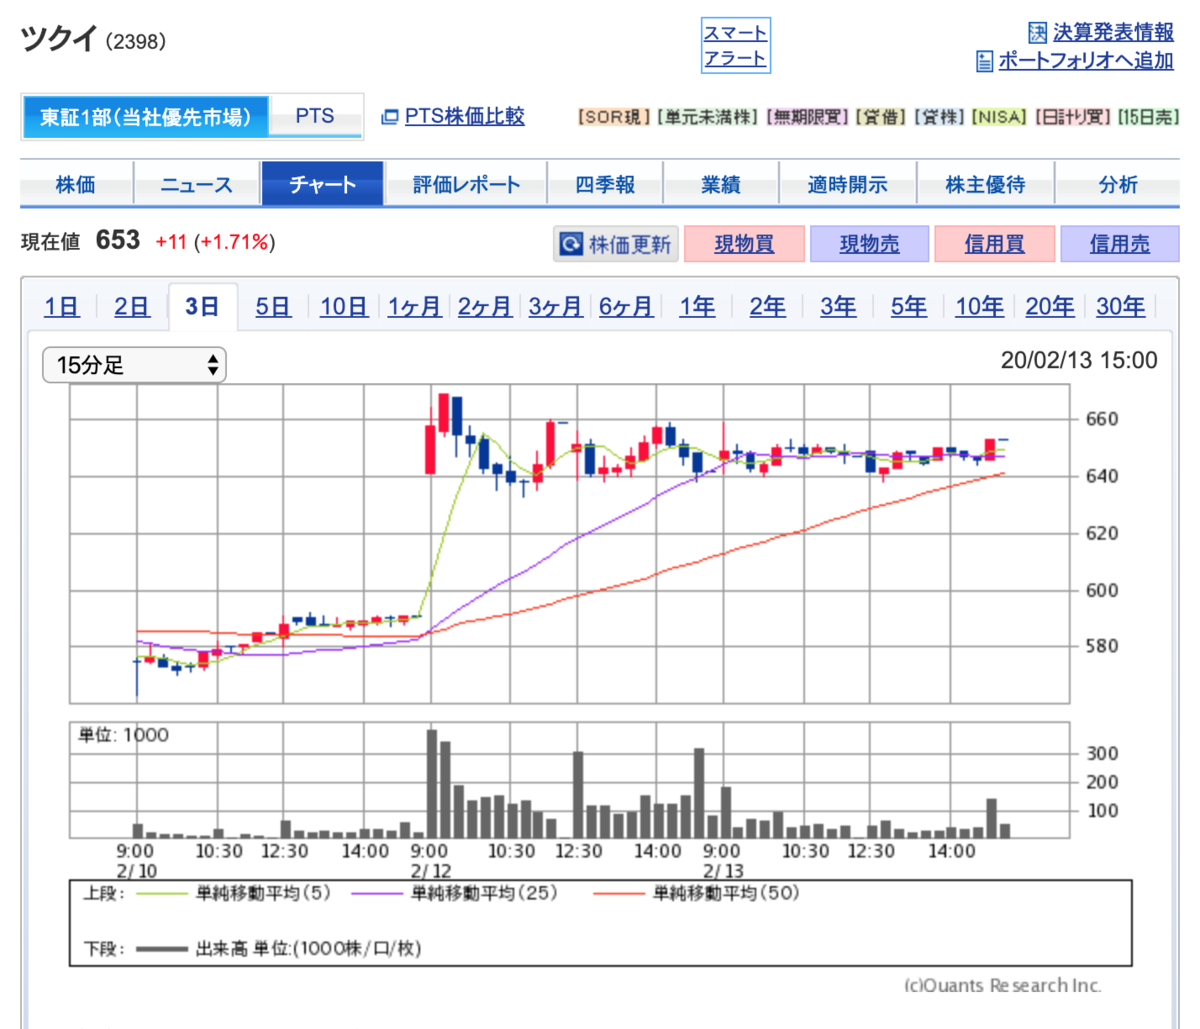Switch to the PTS market toggle

(315, 116)
